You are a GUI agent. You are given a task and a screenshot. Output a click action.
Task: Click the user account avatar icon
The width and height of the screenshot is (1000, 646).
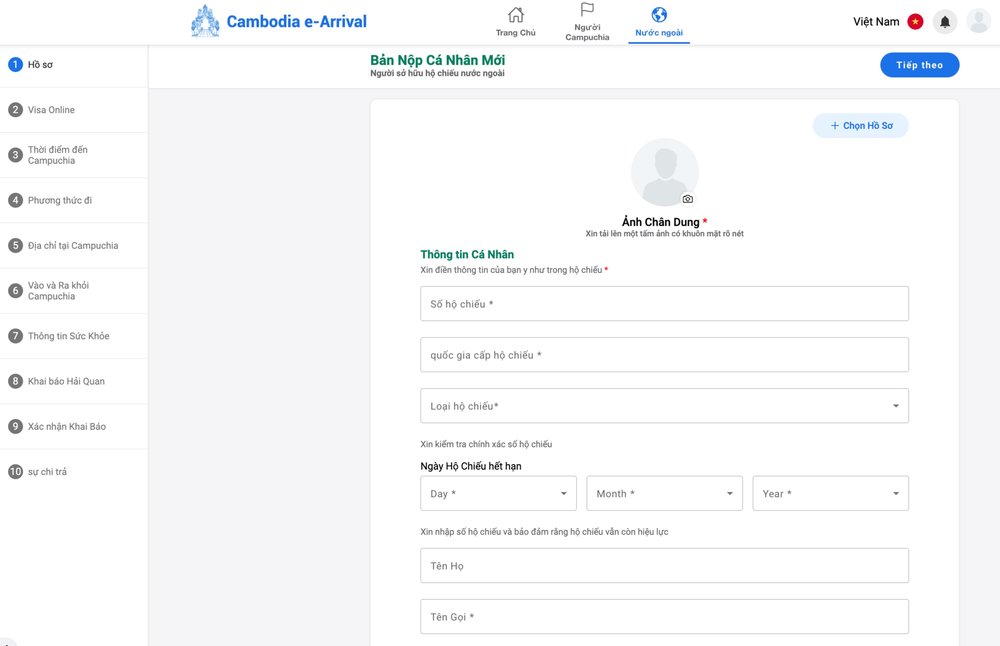coord(978,22)
